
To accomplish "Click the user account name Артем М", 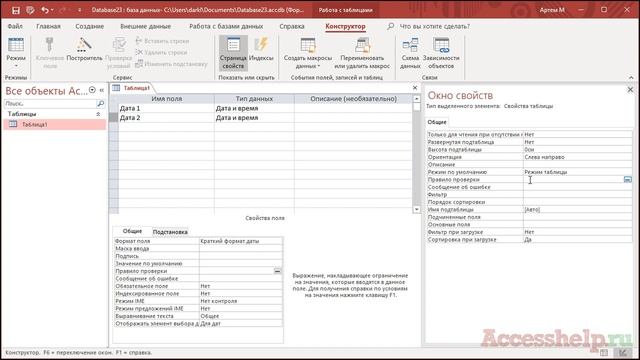I will coord(552,10).
